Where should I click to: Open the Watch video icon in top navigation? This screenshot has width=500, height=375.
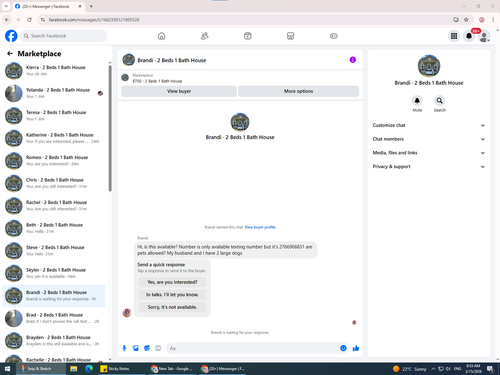247,36
